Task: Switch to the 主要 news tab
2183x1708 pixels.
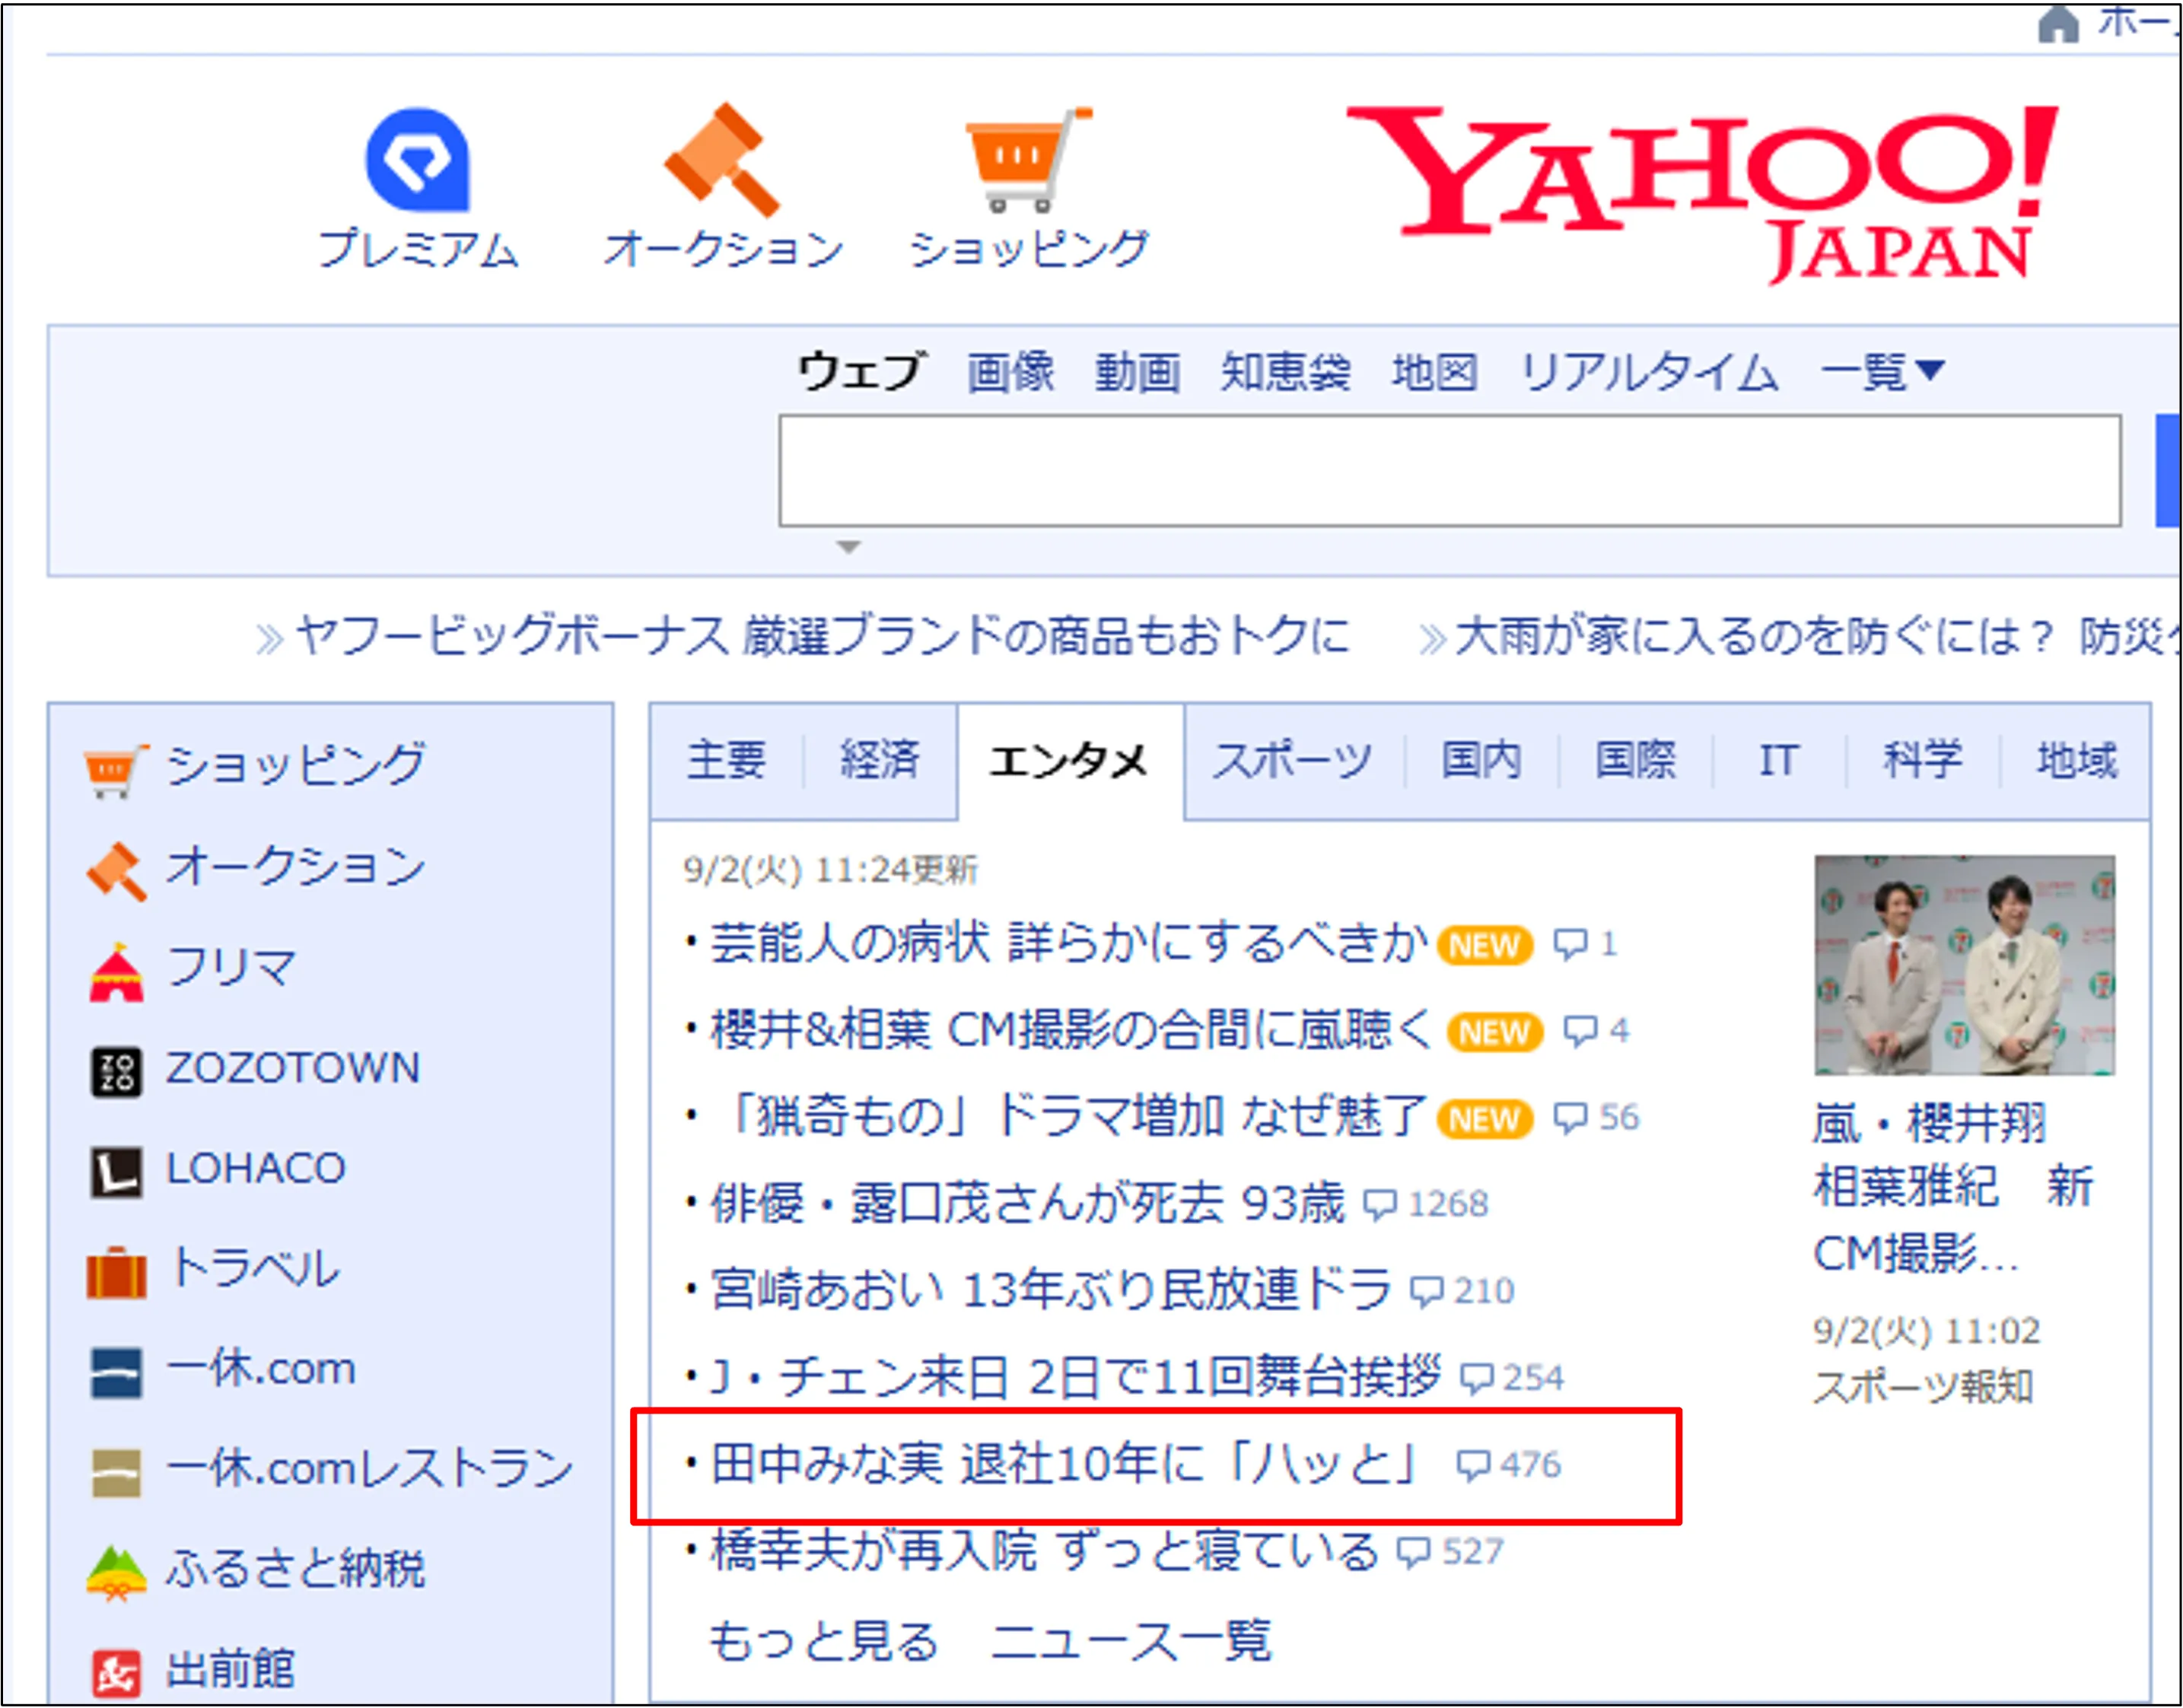Action: pos(727,761)
